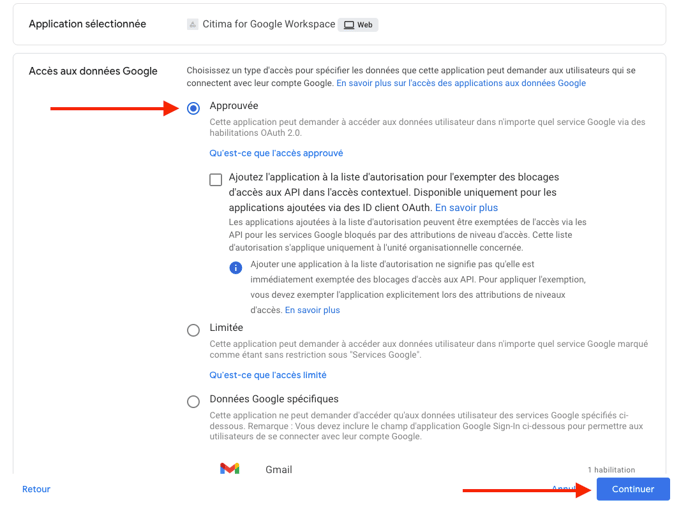This screenshot has width=688, height=505.
Task: Click the 'Données Google spécifiques' label
Action: pos(274,399)
